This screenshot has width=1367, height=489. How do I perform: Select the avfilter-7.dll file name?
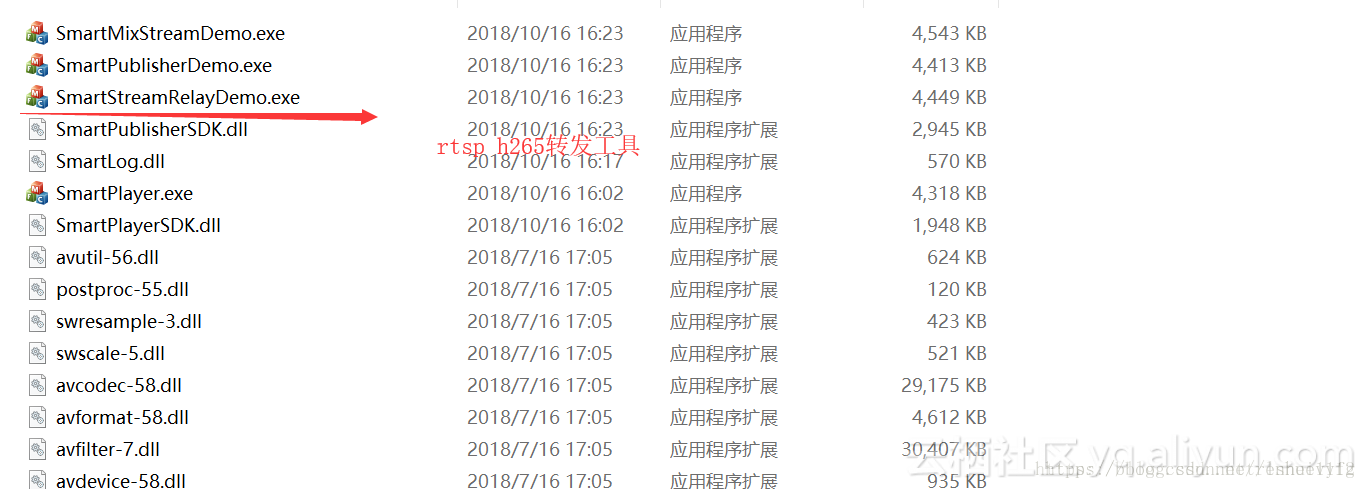(108, 449)
